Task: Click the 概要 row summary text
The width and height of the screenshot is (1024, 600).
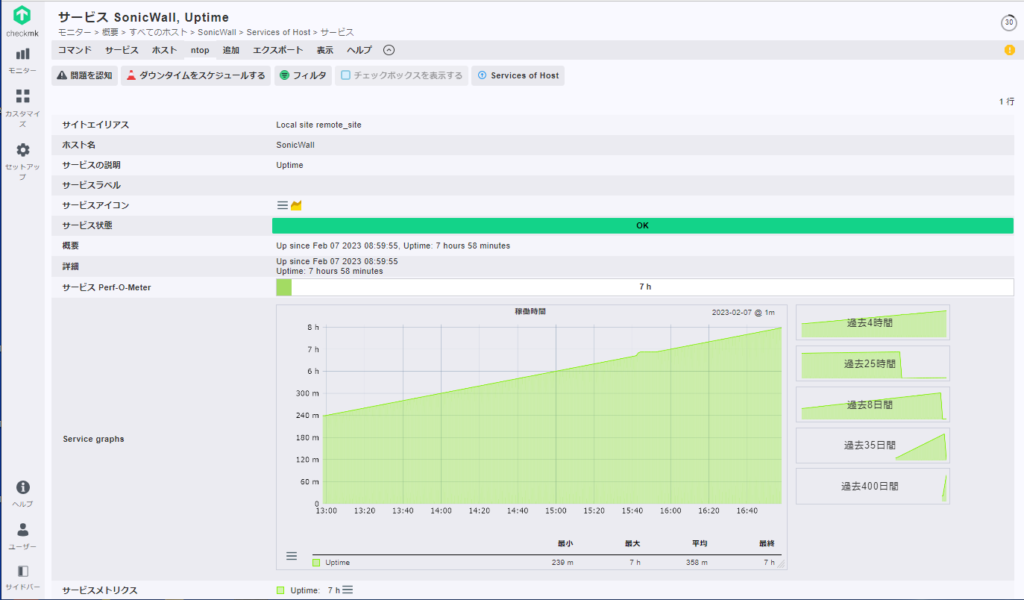Action: tap(393, 246)
